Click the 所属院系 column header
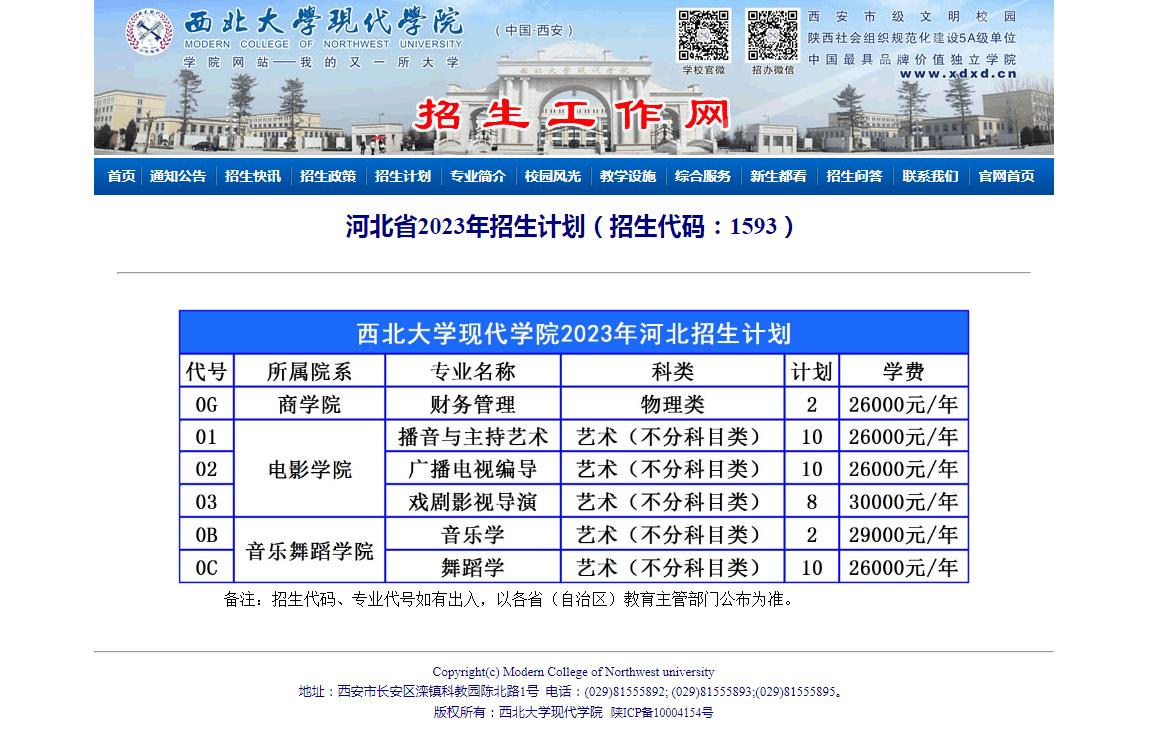This screenshot has height=750, width=1150. (x=310, y=372)
